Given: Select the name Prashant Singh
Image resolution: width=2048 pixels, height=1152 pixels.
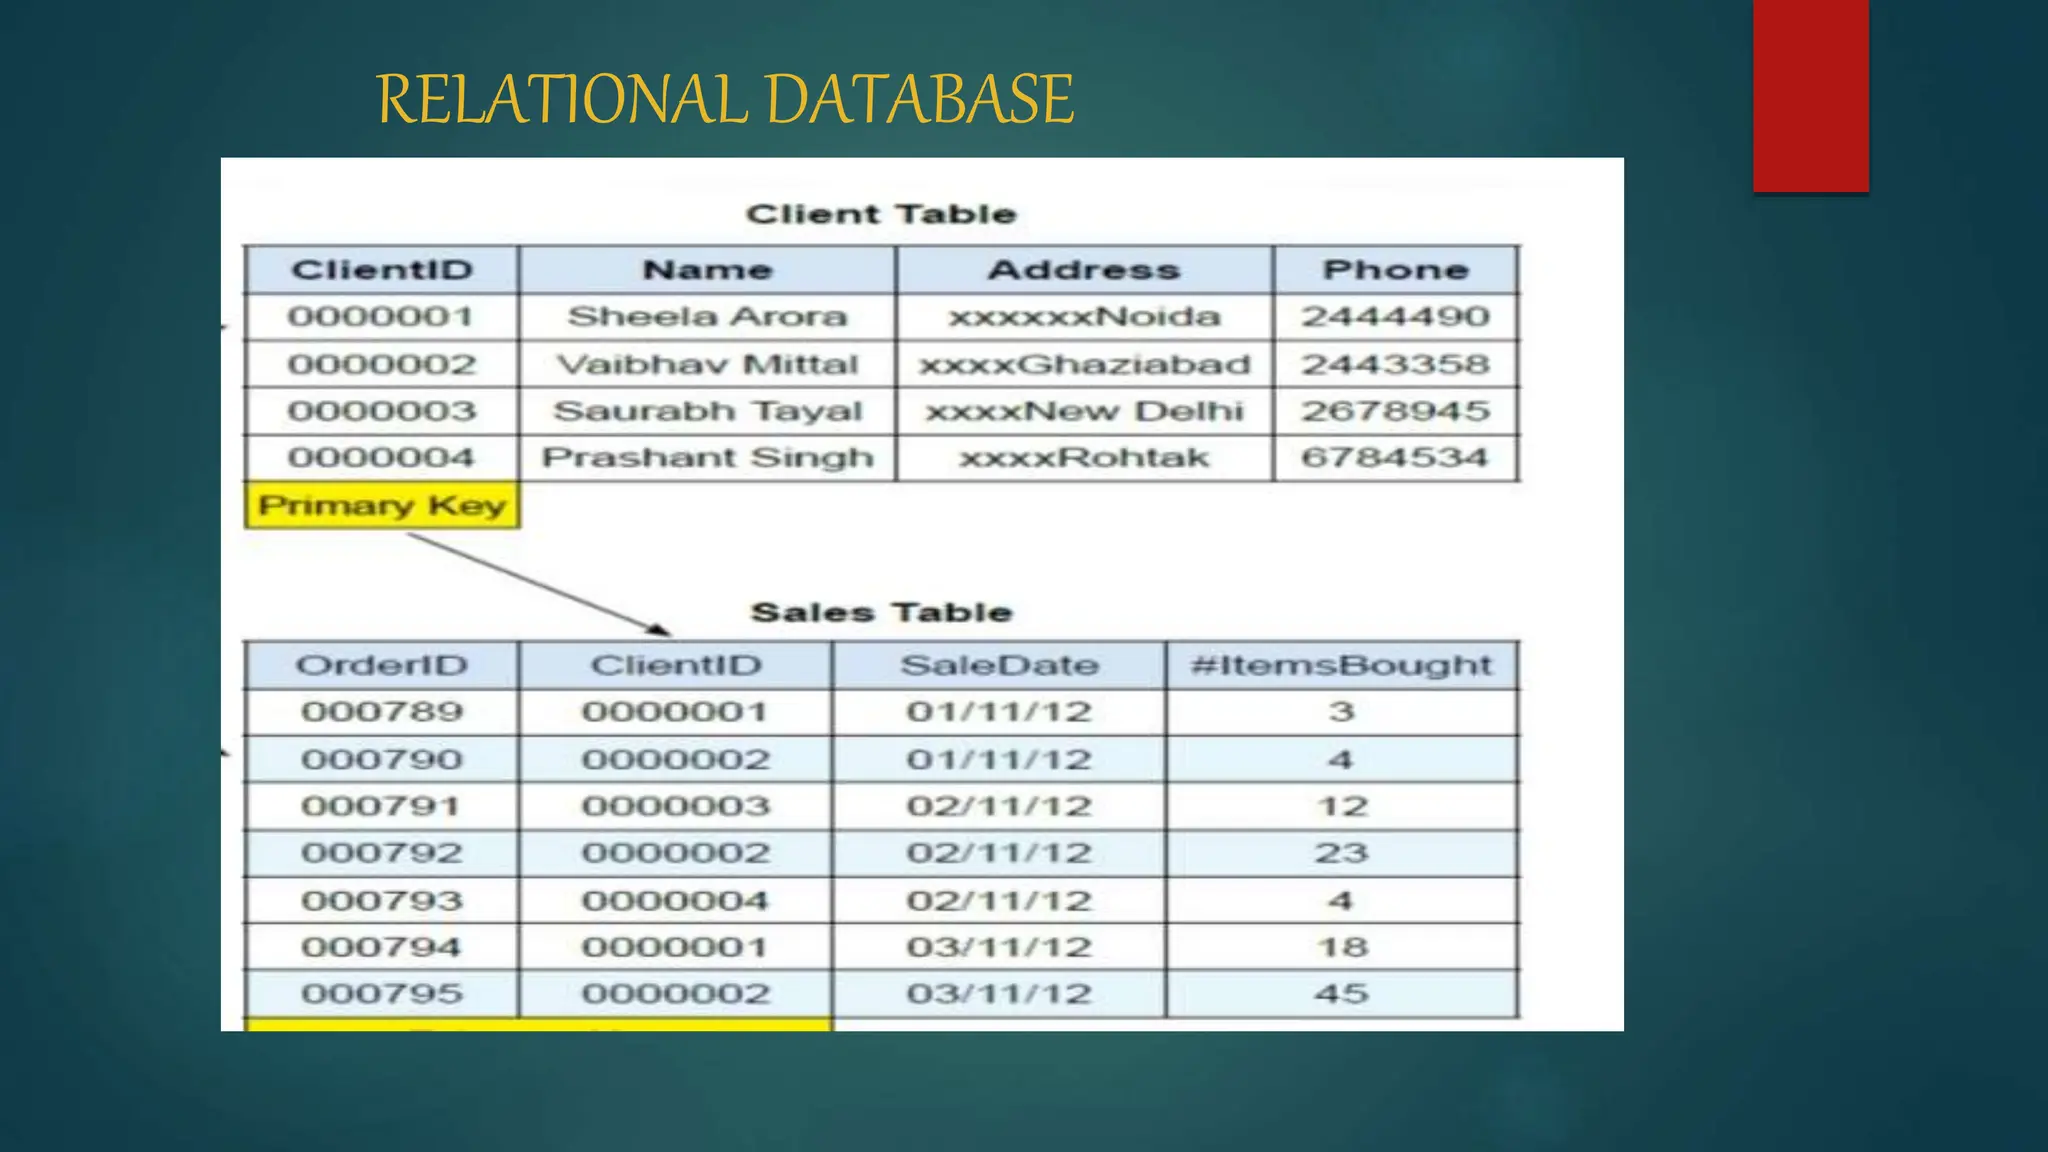Looking at the screenshot, I should coord(707,458).
